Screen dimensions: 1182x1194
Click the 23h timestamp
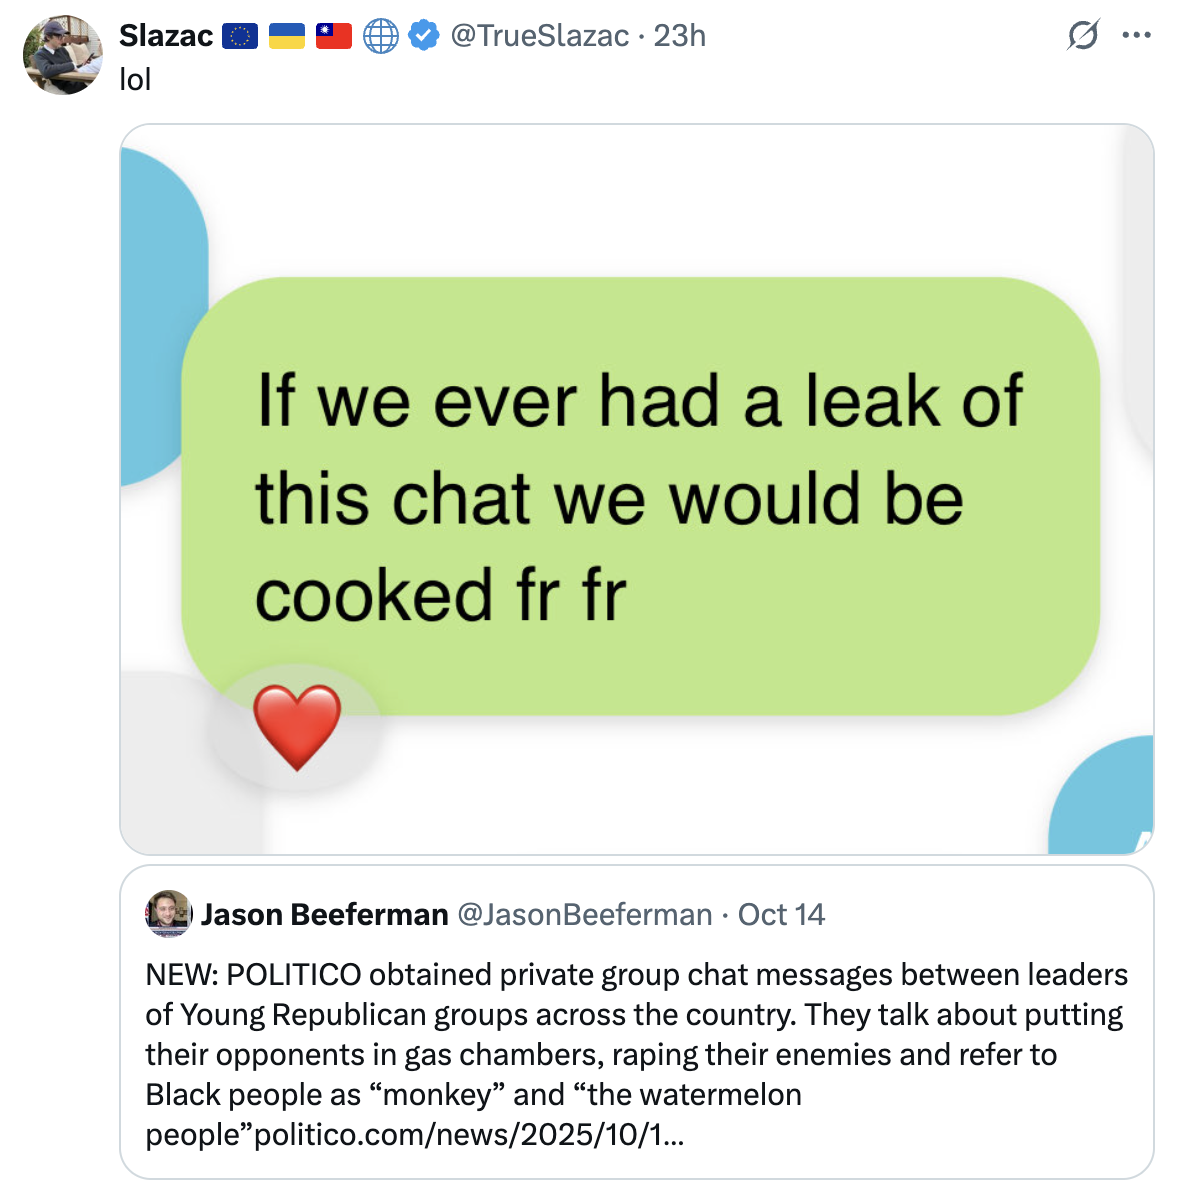(x=680, y=36)
